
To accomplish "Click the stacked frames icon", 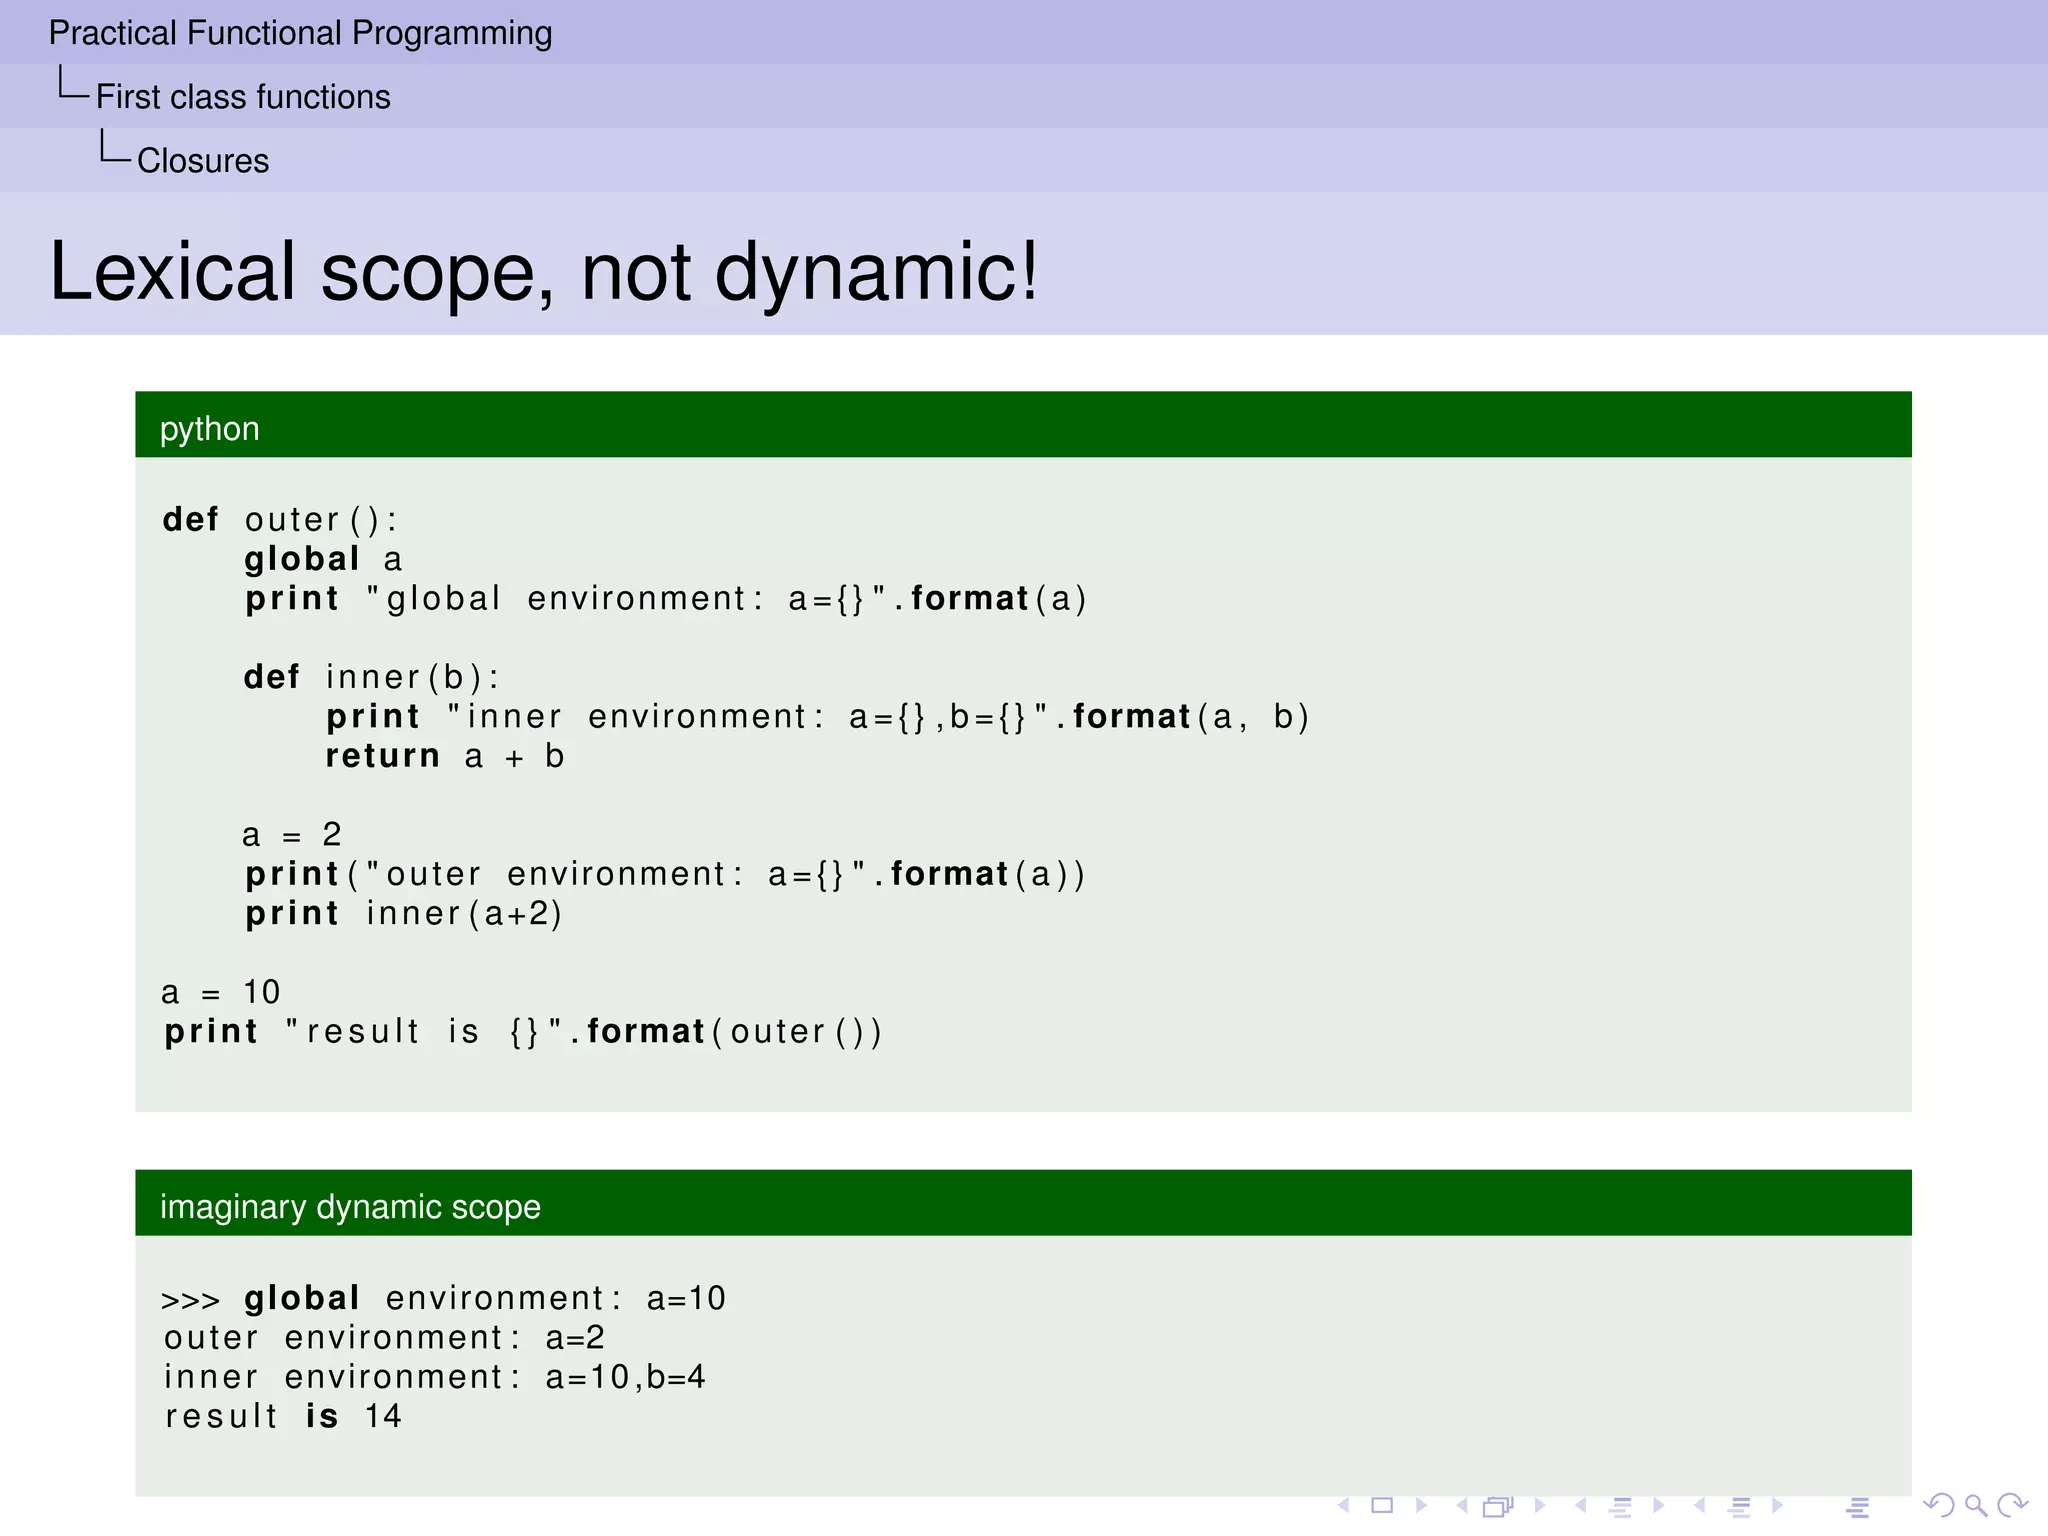I will tap(1498, 1505).
